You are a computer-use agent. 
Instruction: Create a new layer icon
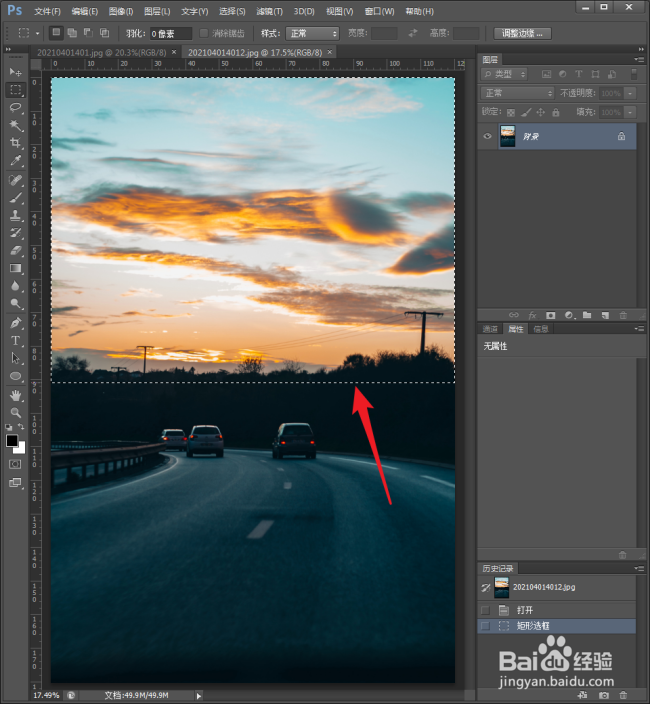606,315
